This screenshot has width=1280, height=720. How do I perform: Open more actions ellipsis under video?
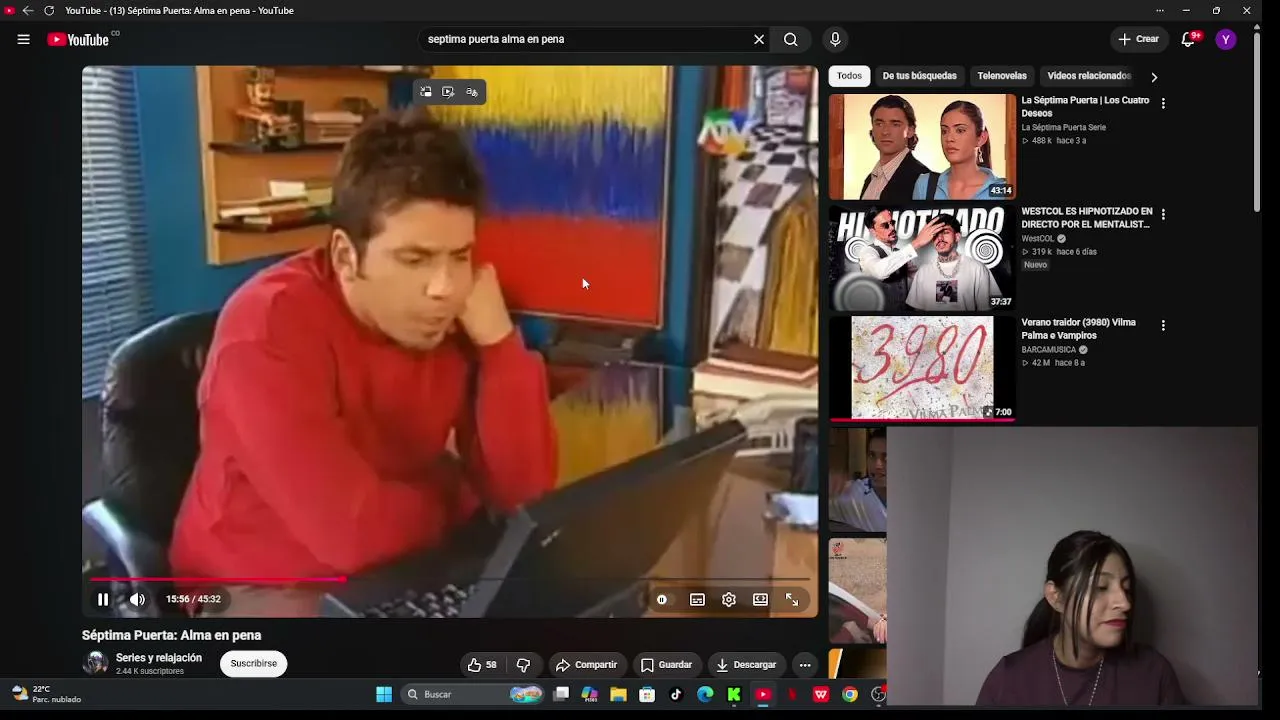pos(805,665)
